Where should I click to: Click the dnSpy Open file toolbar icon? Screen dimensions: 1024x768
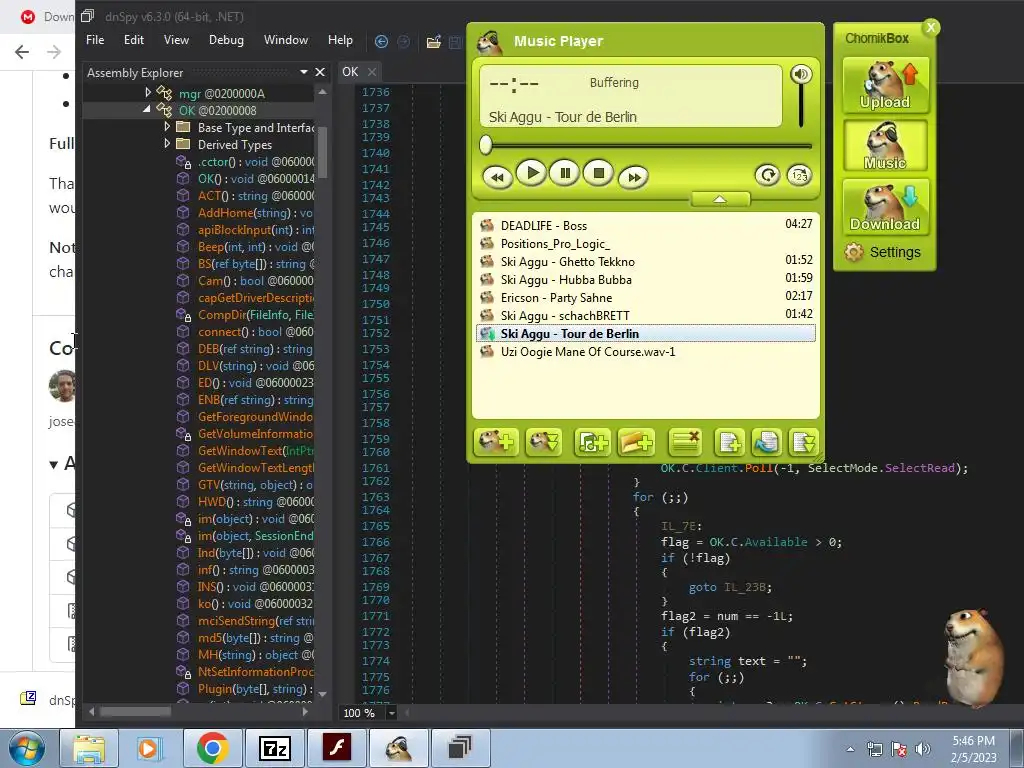pos(434,42)
